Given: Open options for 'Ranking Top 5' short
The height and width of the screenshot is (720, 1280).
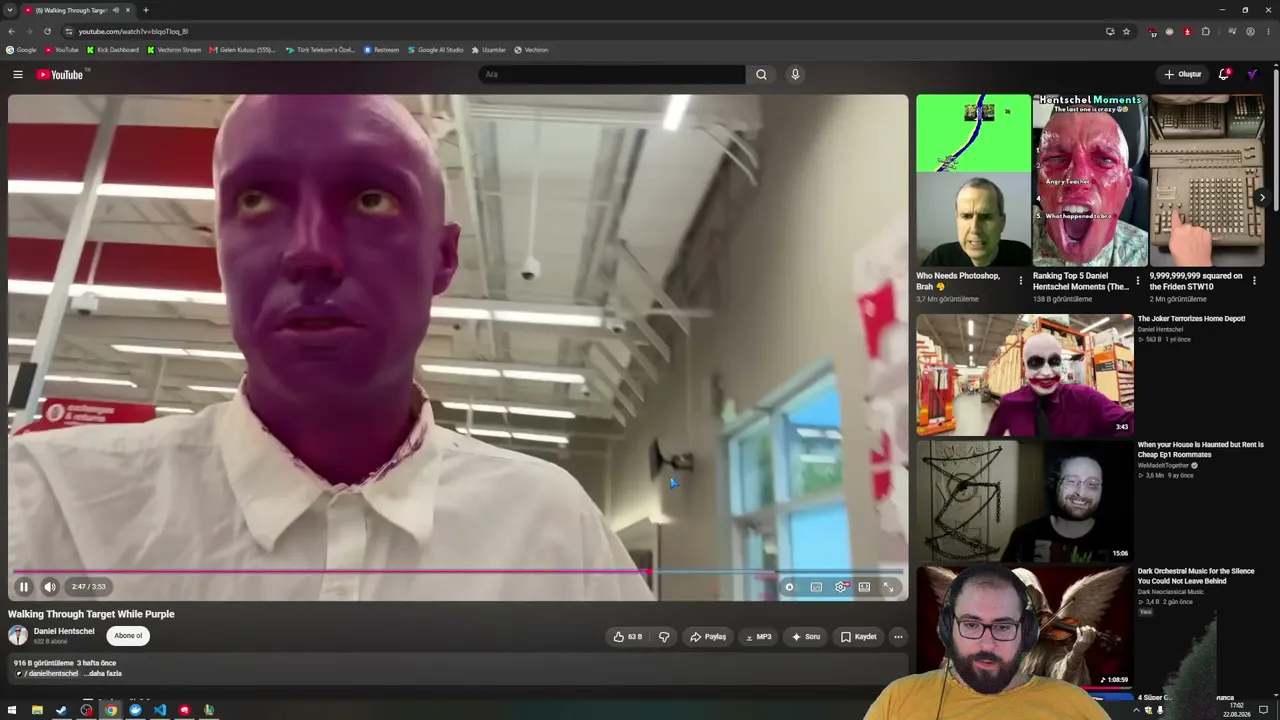Looking at the screenshot, I should [1138, 281].
